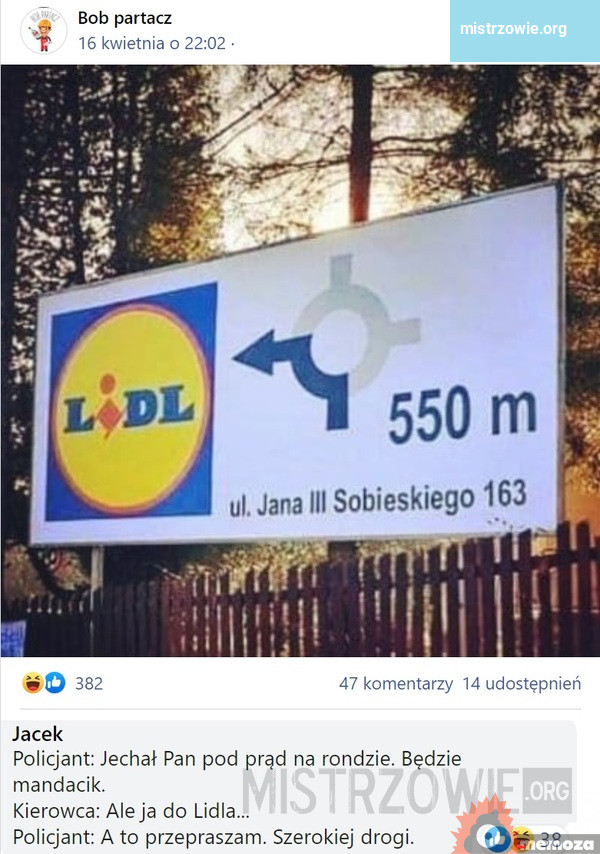Open post timestamp 16 kwietnia o 22:02
This screenshot has height=854, width=600.
(152, 43)
